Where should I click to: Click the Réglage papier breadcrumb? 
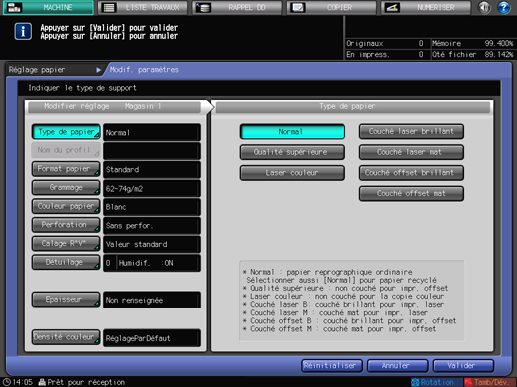(37, 70)
